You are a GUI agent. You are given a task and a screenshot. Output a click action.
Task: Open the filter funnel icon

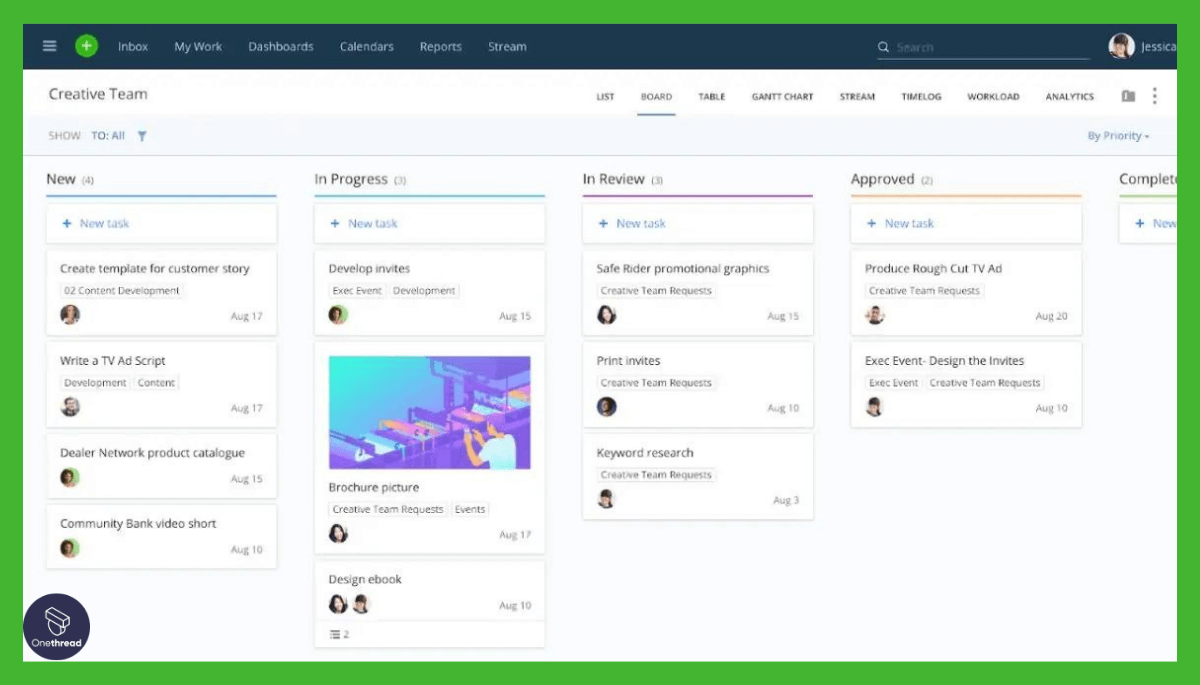pos(141,135)
